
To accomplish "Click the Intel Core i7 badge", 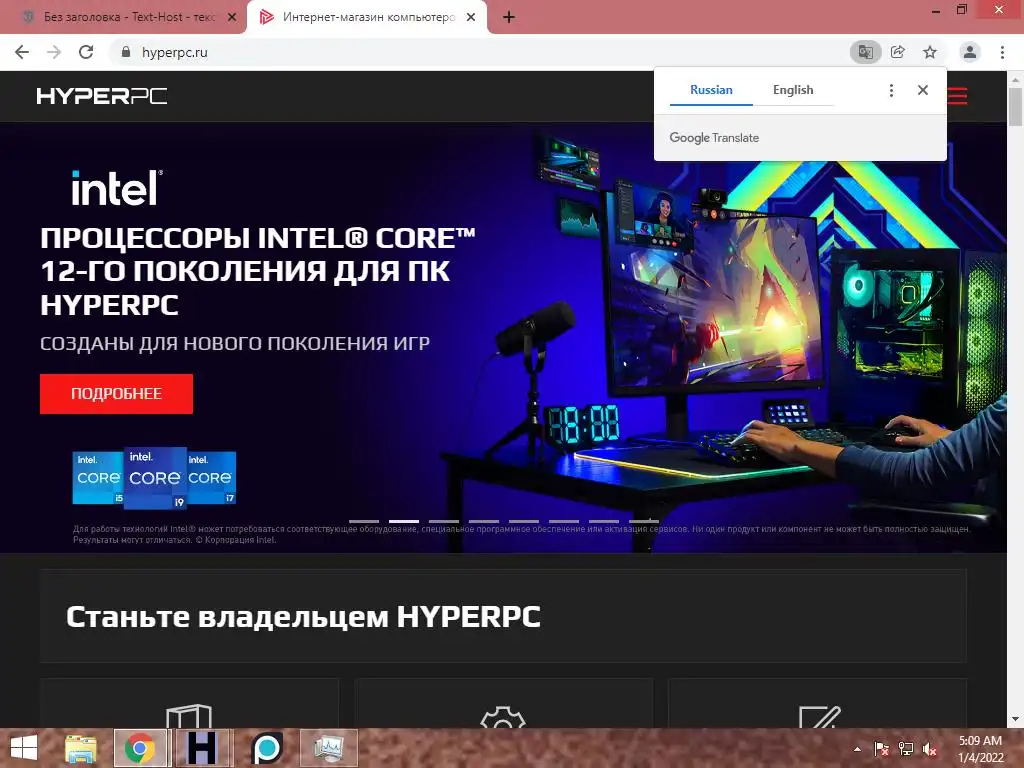I will 212,478.
